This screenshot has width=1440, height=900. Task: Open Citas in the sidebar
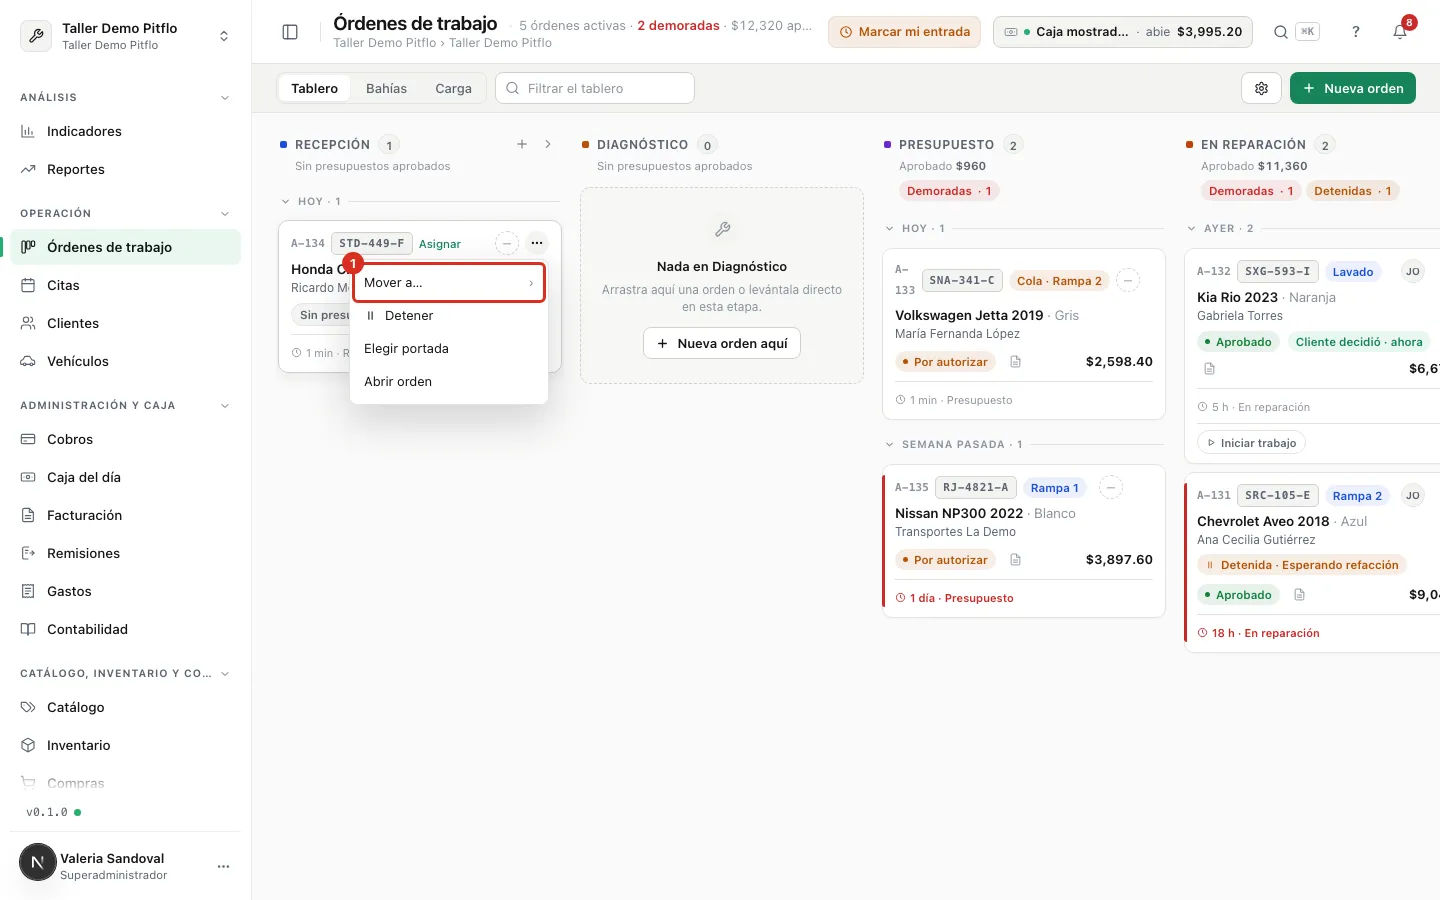tap(125, 285)
